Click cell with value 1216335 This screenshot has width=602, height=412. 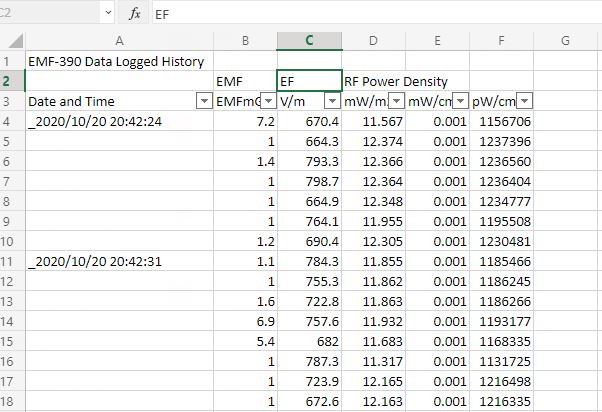501,401
